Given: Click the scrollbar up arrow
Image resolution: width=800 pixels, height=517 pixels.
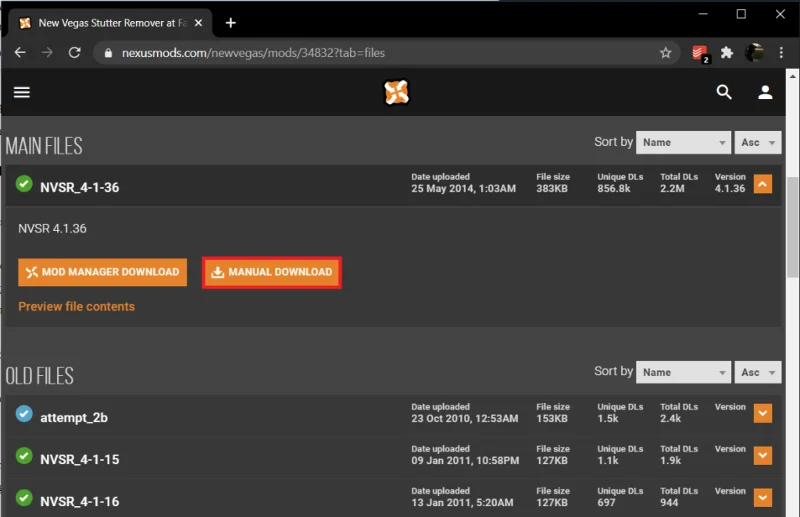Looking at the screenshot, I should click(x=792, y=76).
